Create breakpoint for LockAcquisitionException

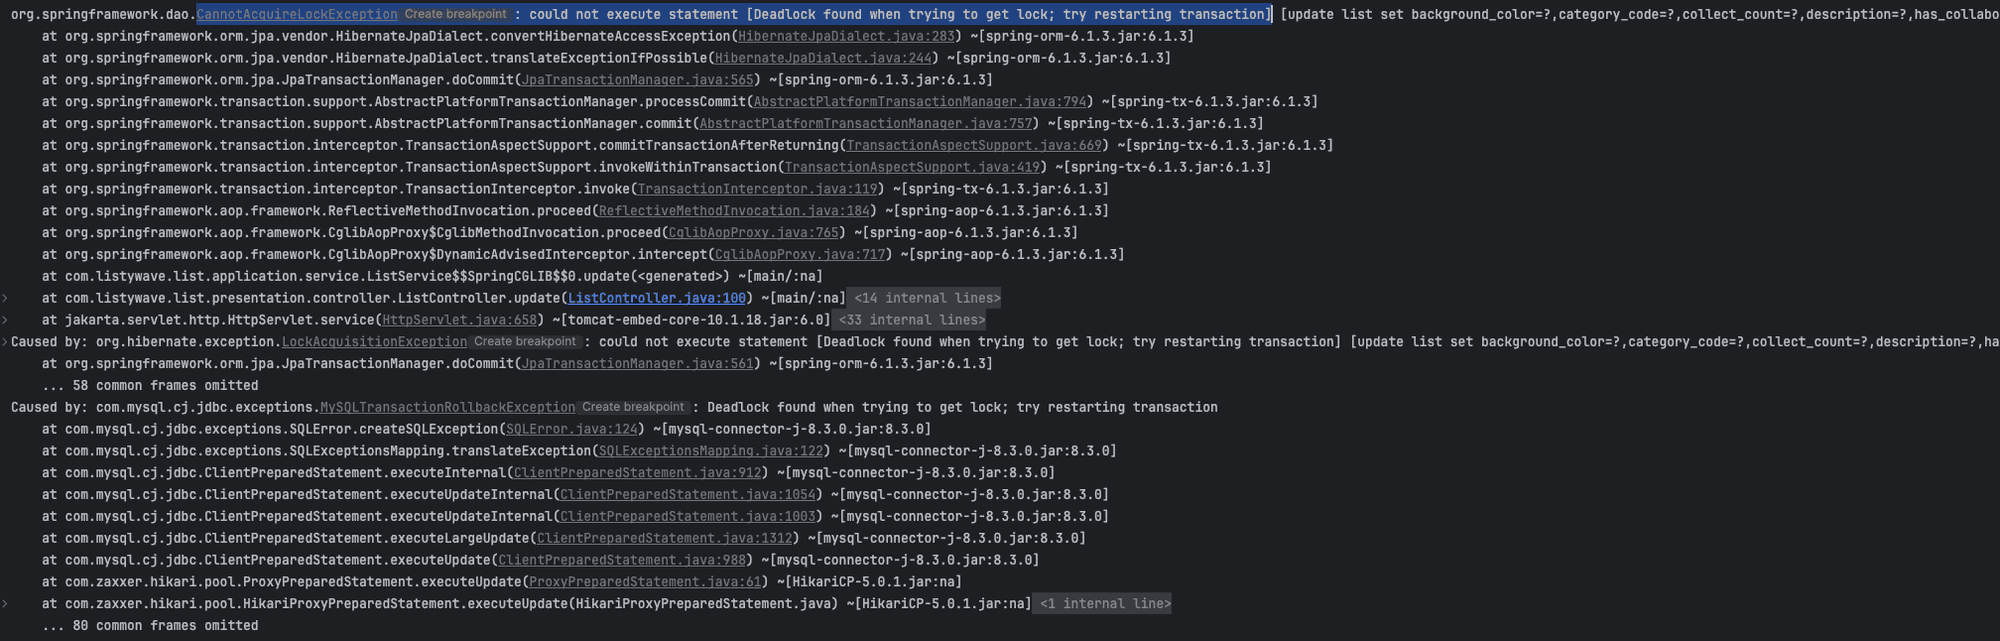click(x=525, y=342)
